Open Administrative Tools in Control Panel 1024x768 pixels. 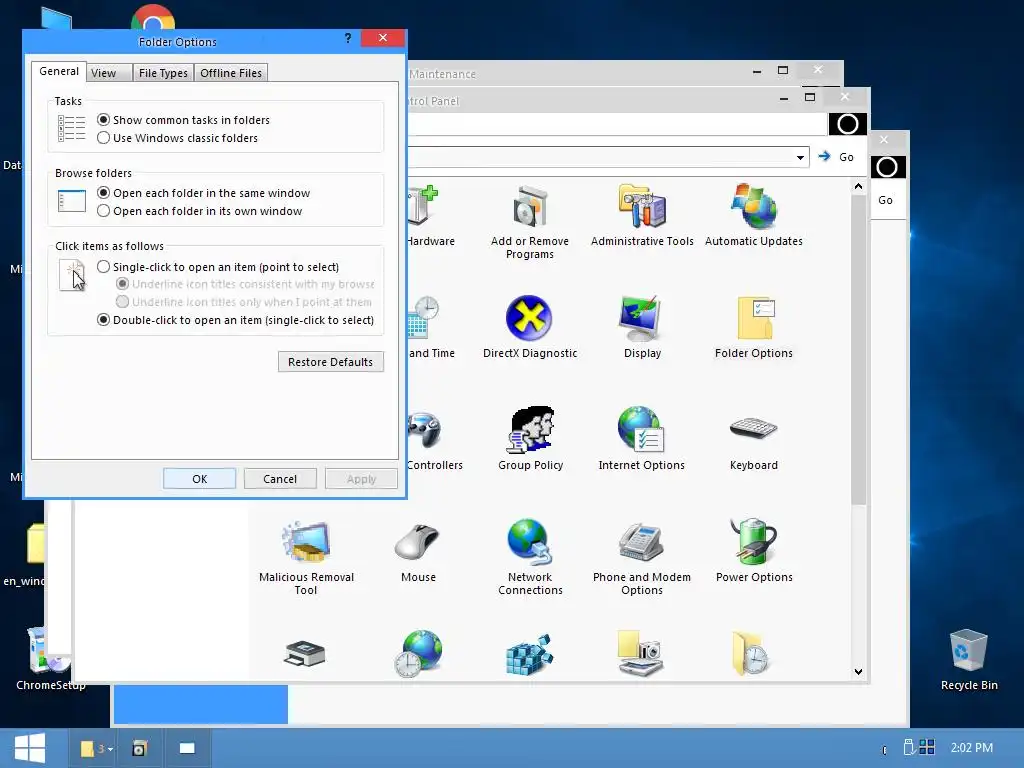(642, 217)
